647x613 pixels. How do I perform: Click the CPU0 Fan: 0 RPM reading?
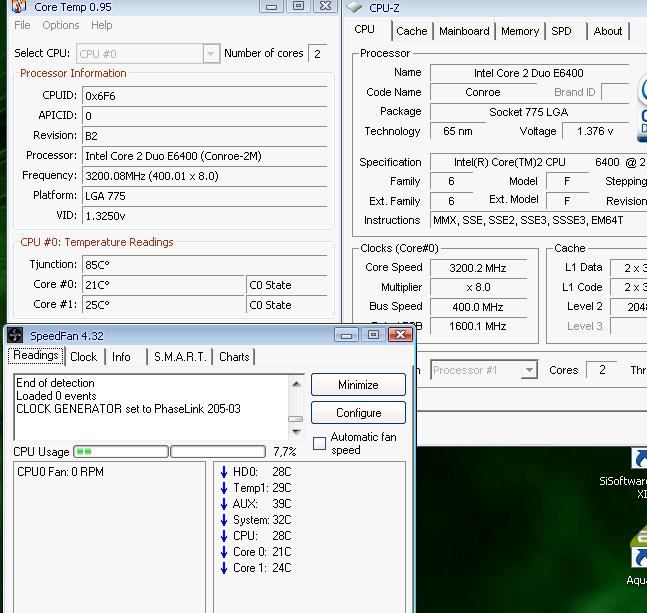coord(60,472)
